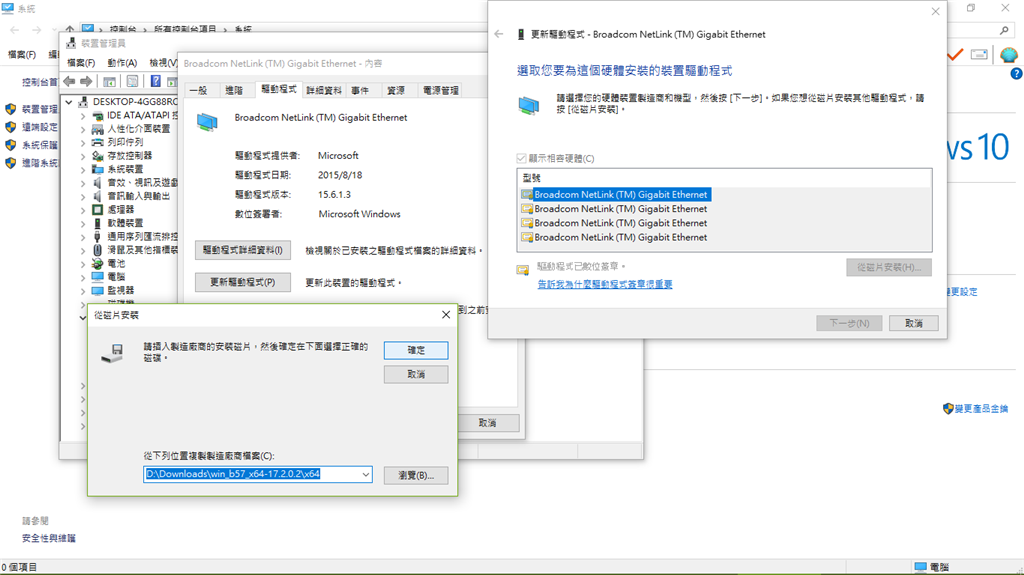This screenshot has width=1024, height=575.
Task: Select the 系統裝置 icon
Action: [97, 169]
